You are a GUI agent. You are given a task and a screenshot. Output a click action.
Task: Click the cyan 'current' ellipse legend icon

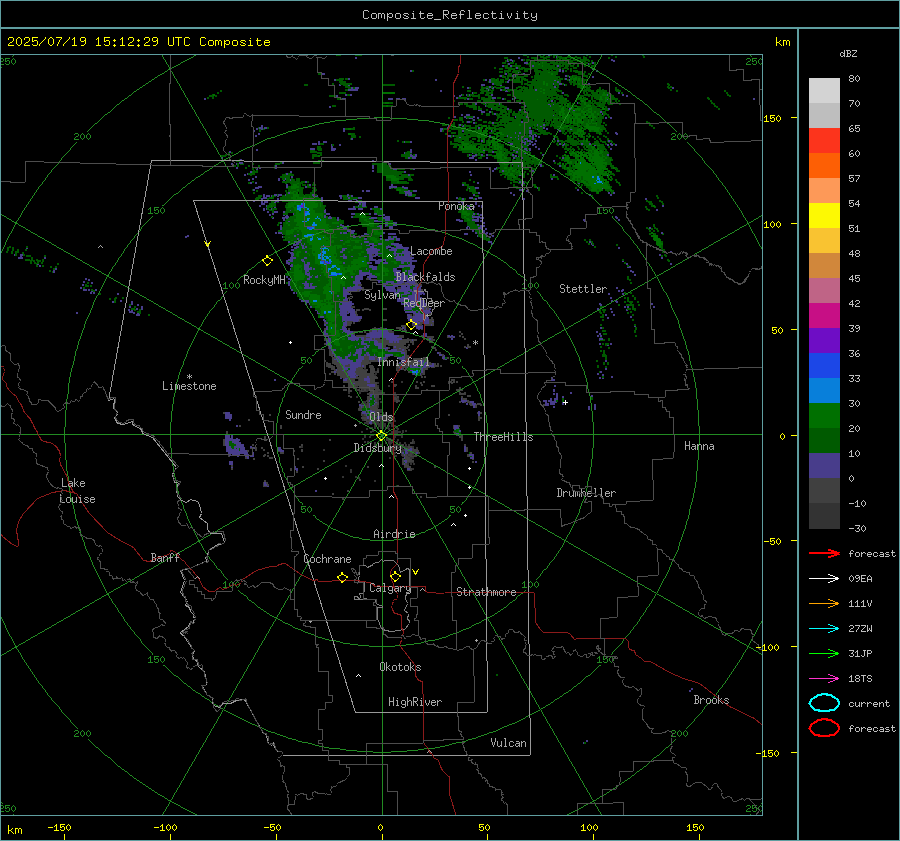coord(824,703)
